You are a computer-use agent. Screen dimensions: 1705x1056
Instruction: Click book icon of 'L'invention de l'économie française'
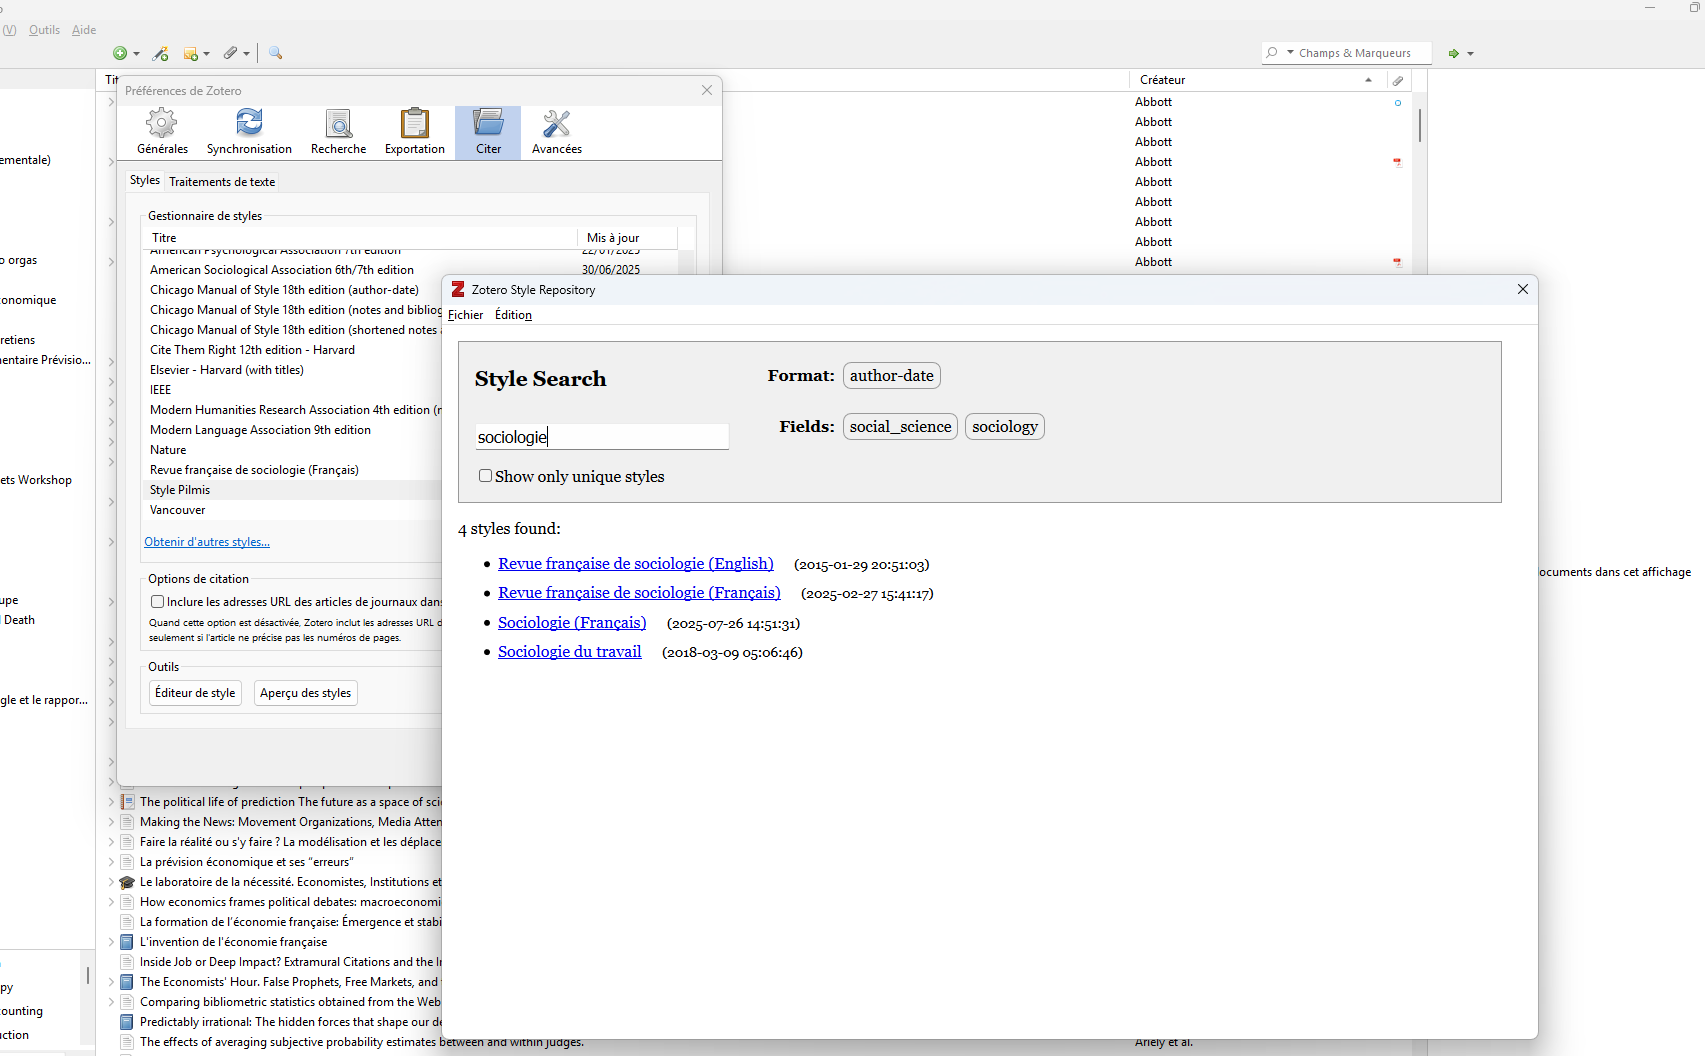(127, 942)
